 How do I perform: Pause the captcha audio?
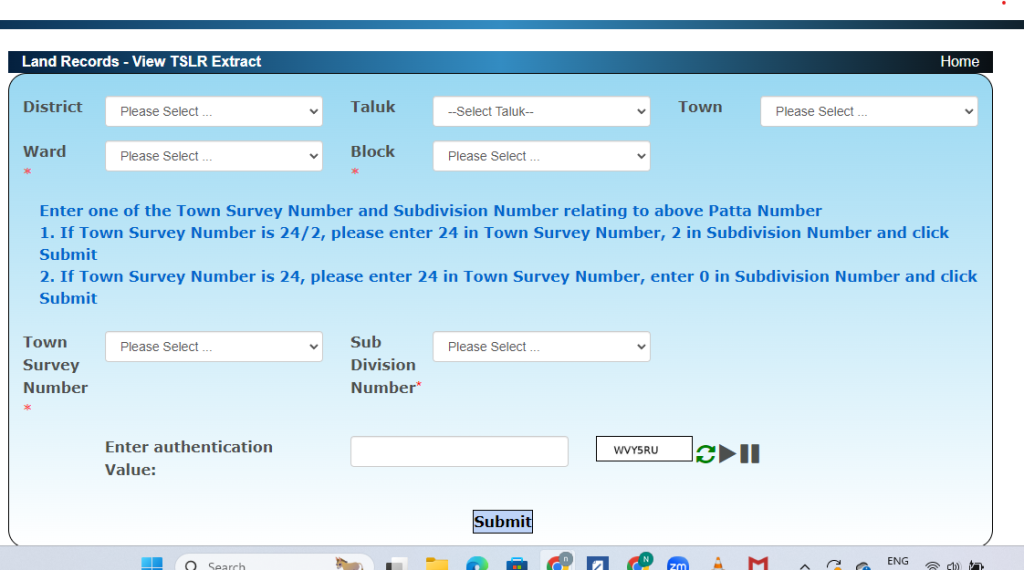(x=750, y=453)
